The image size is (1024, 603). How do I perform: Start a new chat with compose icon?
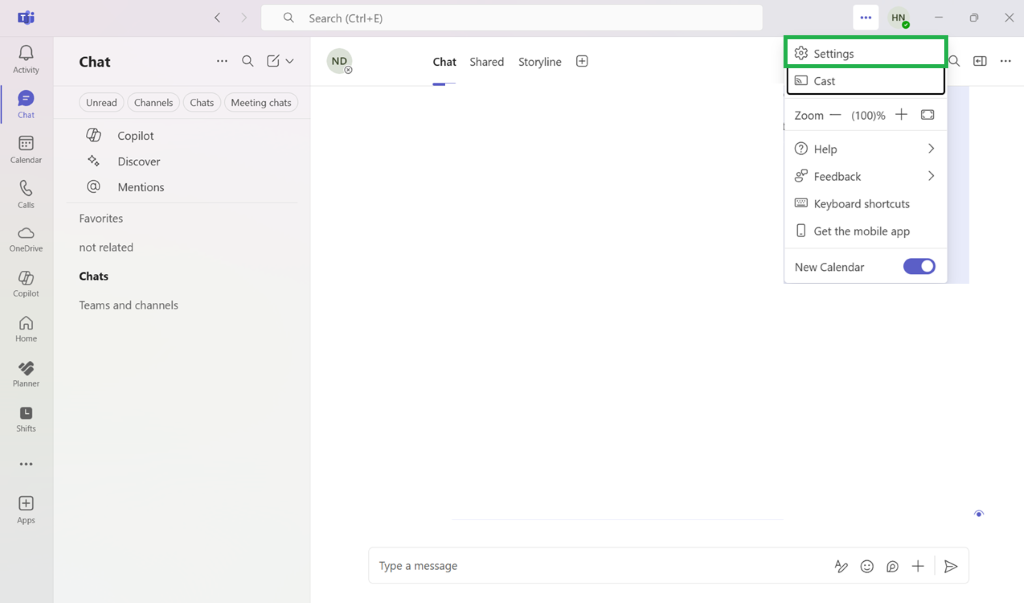pos(273,61)
